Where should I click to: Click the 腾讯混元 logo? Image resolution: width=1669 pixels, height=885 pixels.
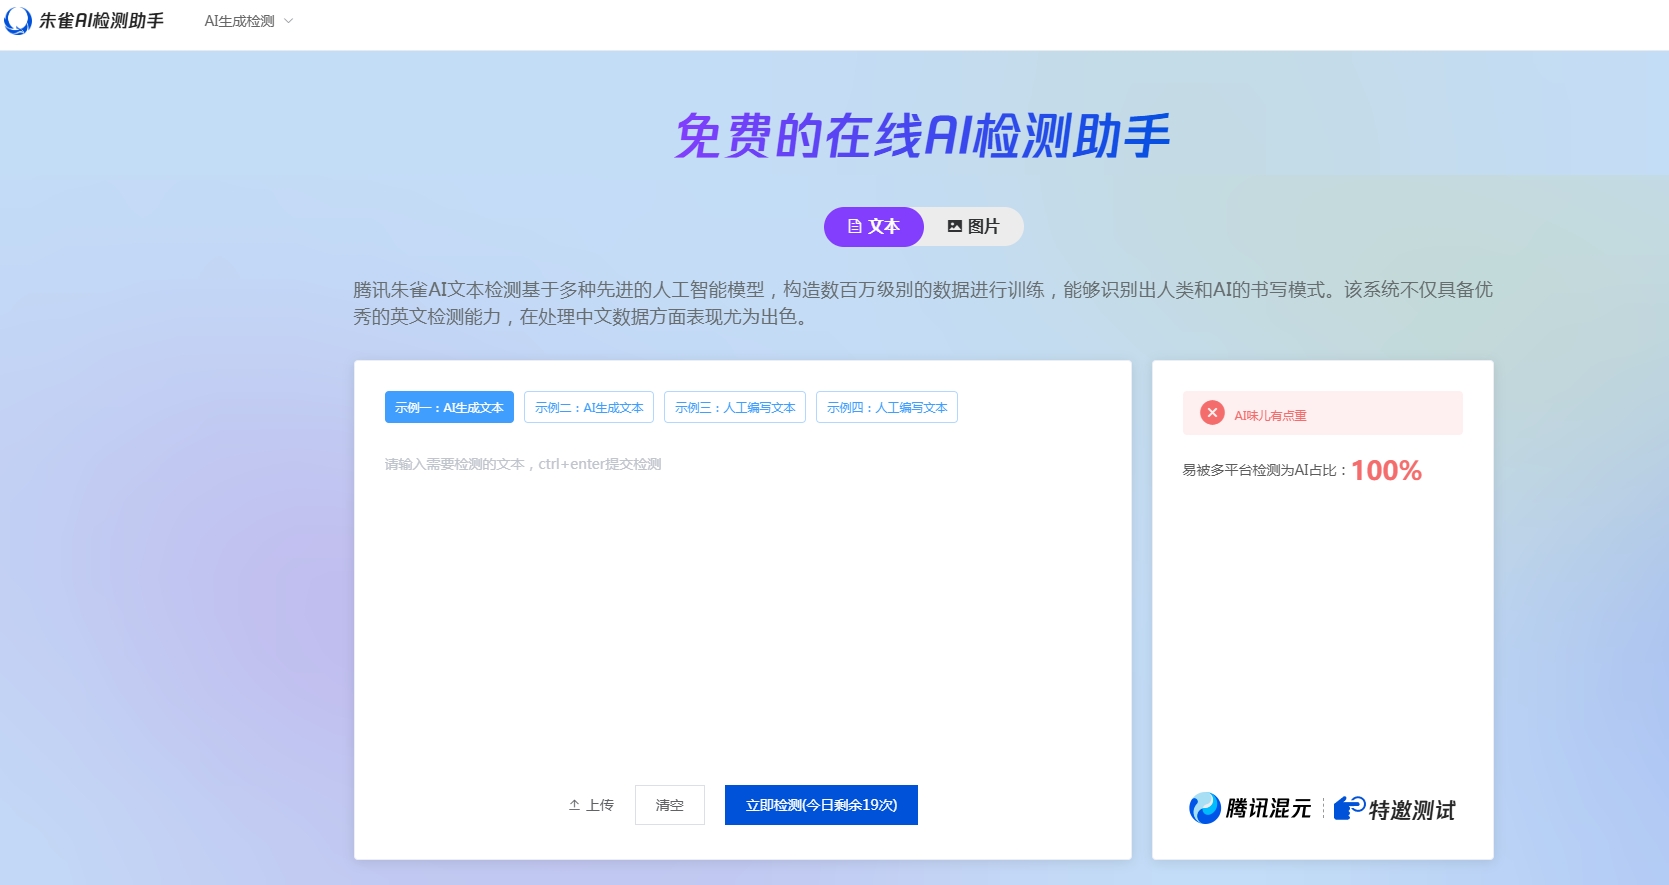1249,808
